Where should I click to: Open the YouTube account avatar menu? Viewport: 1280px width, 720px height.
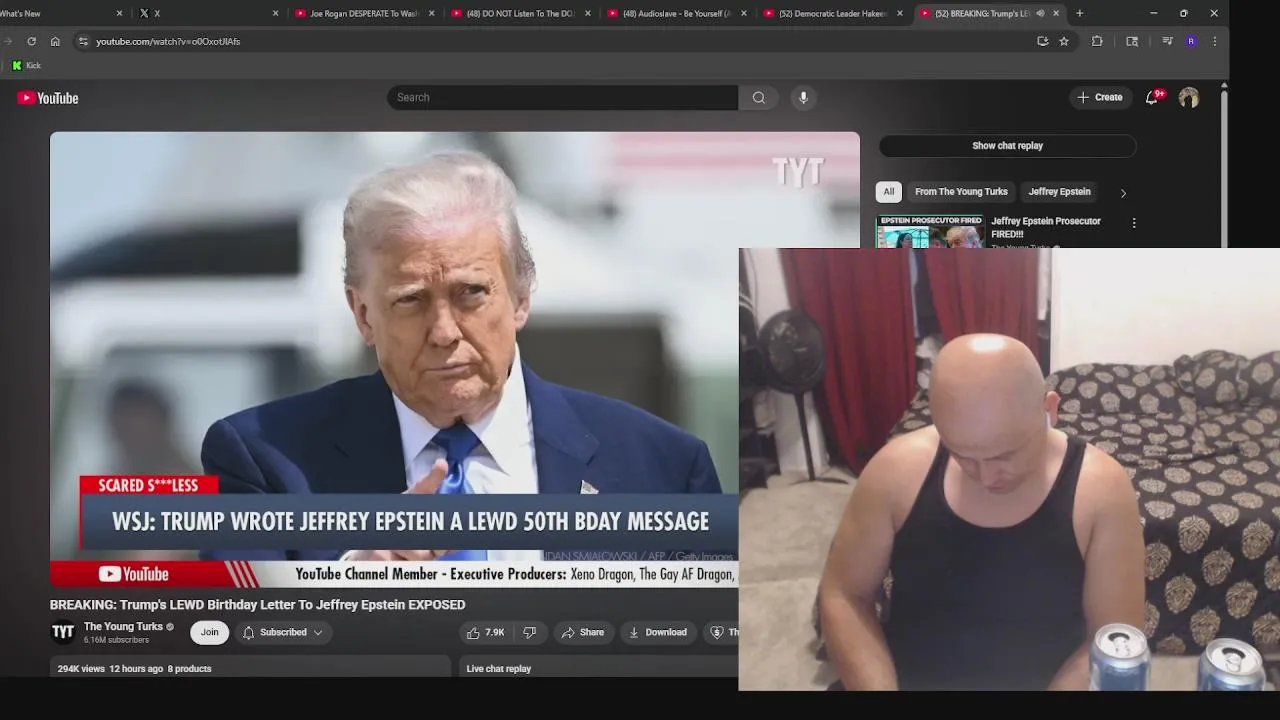tap(1189, 97)
